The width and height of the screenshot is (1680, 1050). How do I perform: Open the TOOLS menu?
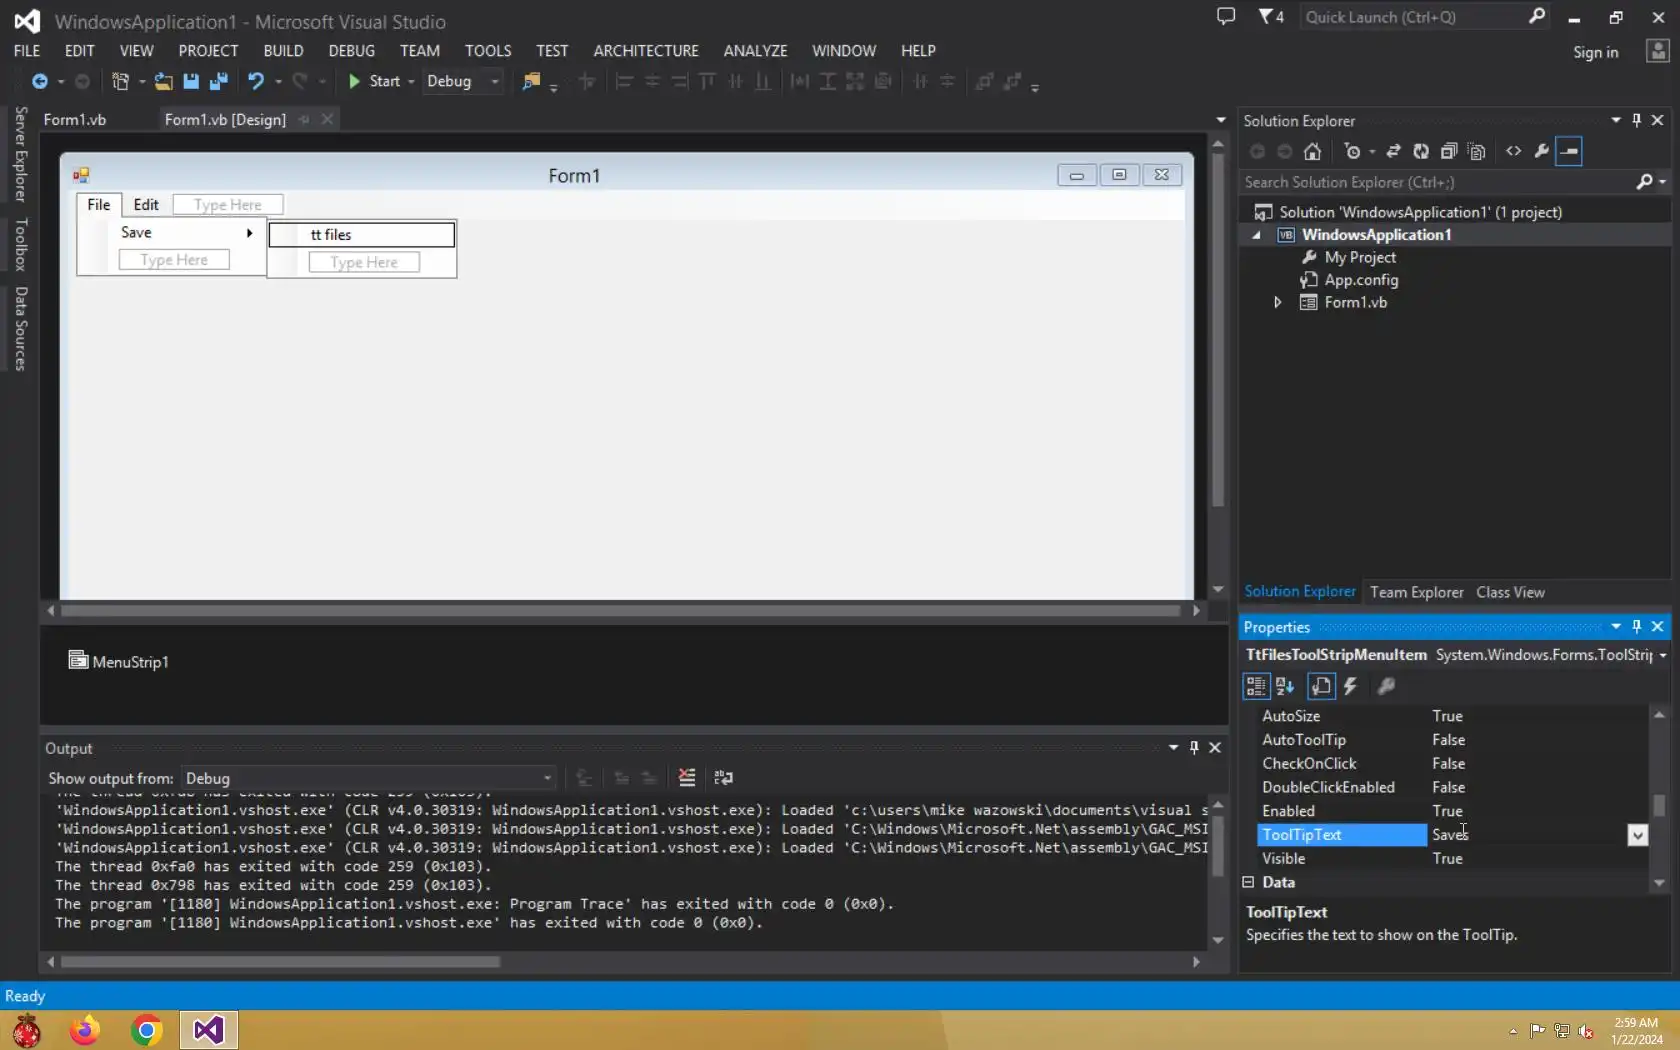488,51
